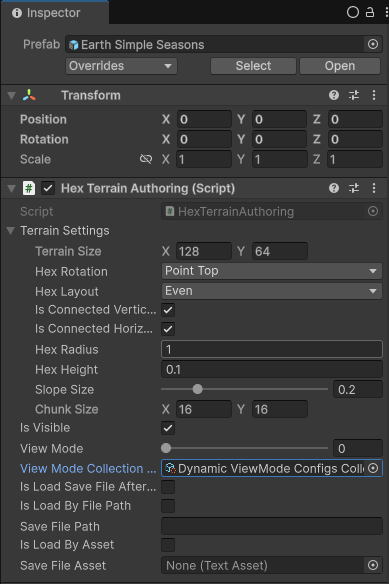389x584 pixels.
Task: Open the Inspector tab's three-dot menu
Action: coord(386,12)
